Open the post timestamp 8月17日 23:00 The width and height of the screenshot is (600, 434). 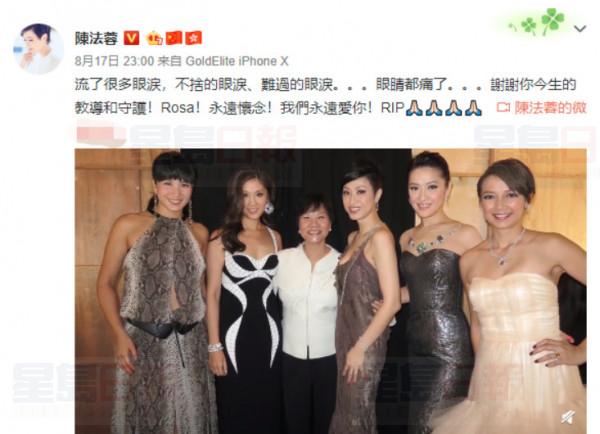pyautogui.click(x=114, y=61)
